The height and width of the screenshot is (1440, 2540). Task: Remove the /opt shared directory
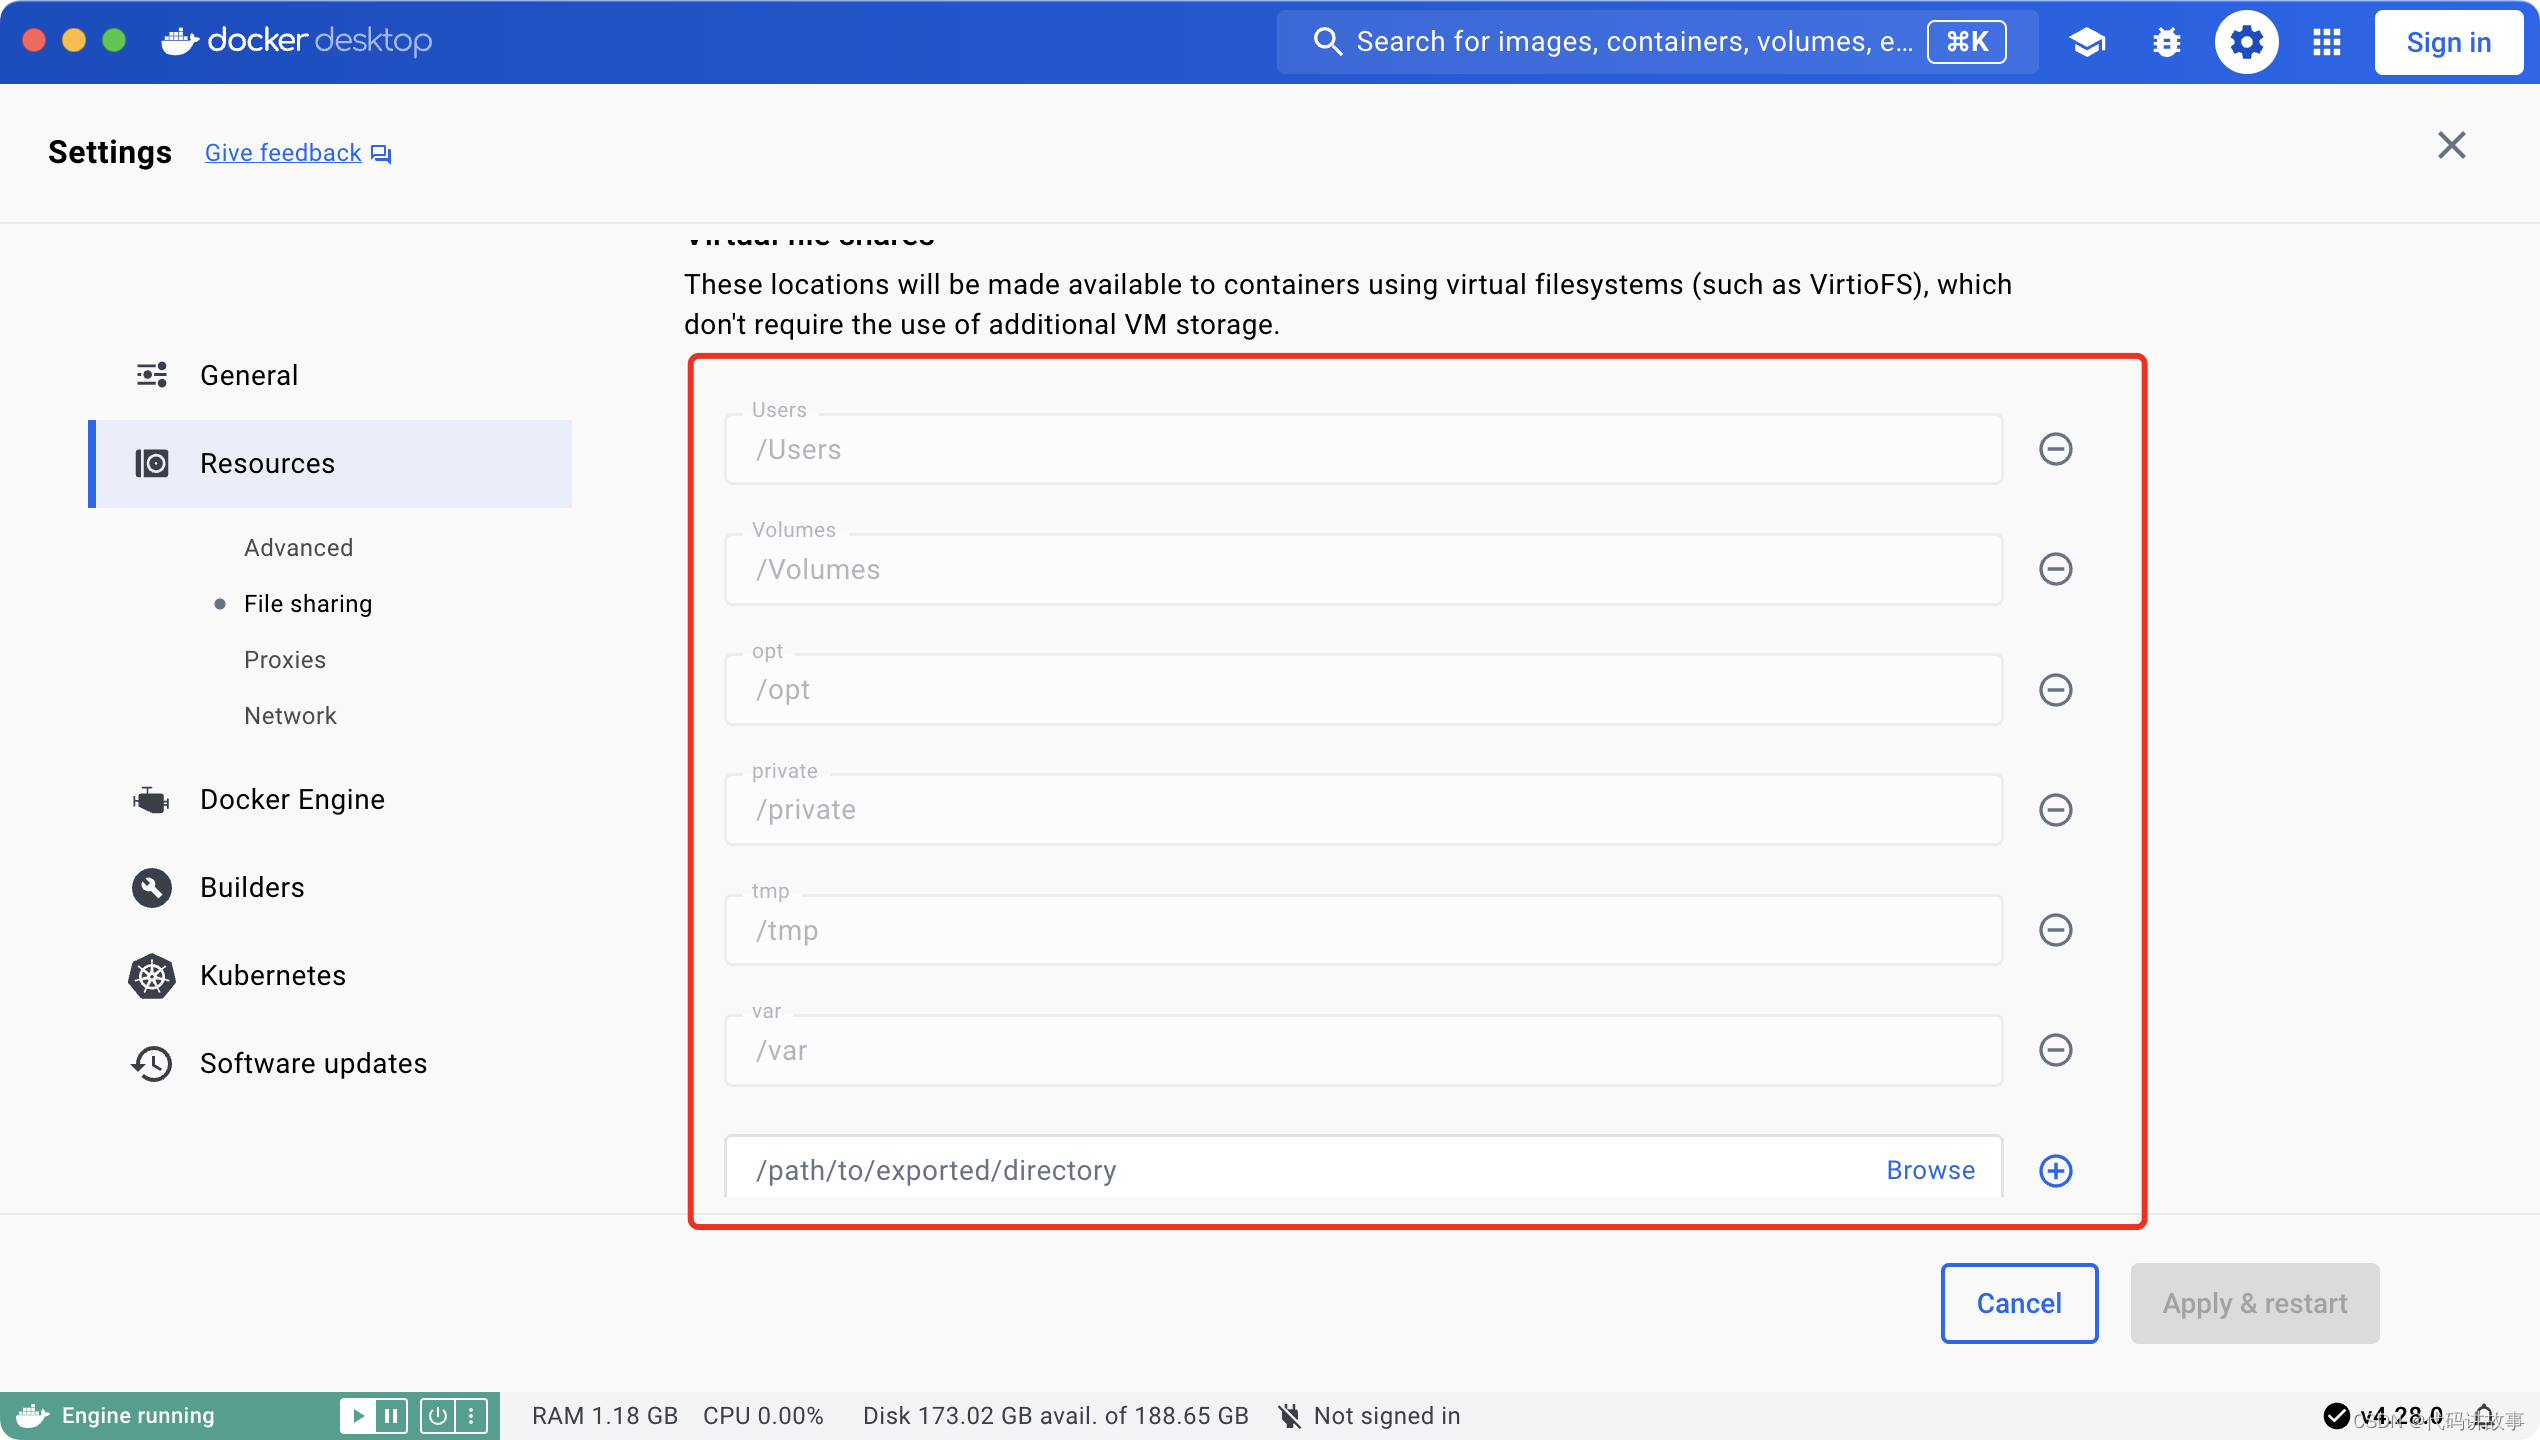[2055, 690]
